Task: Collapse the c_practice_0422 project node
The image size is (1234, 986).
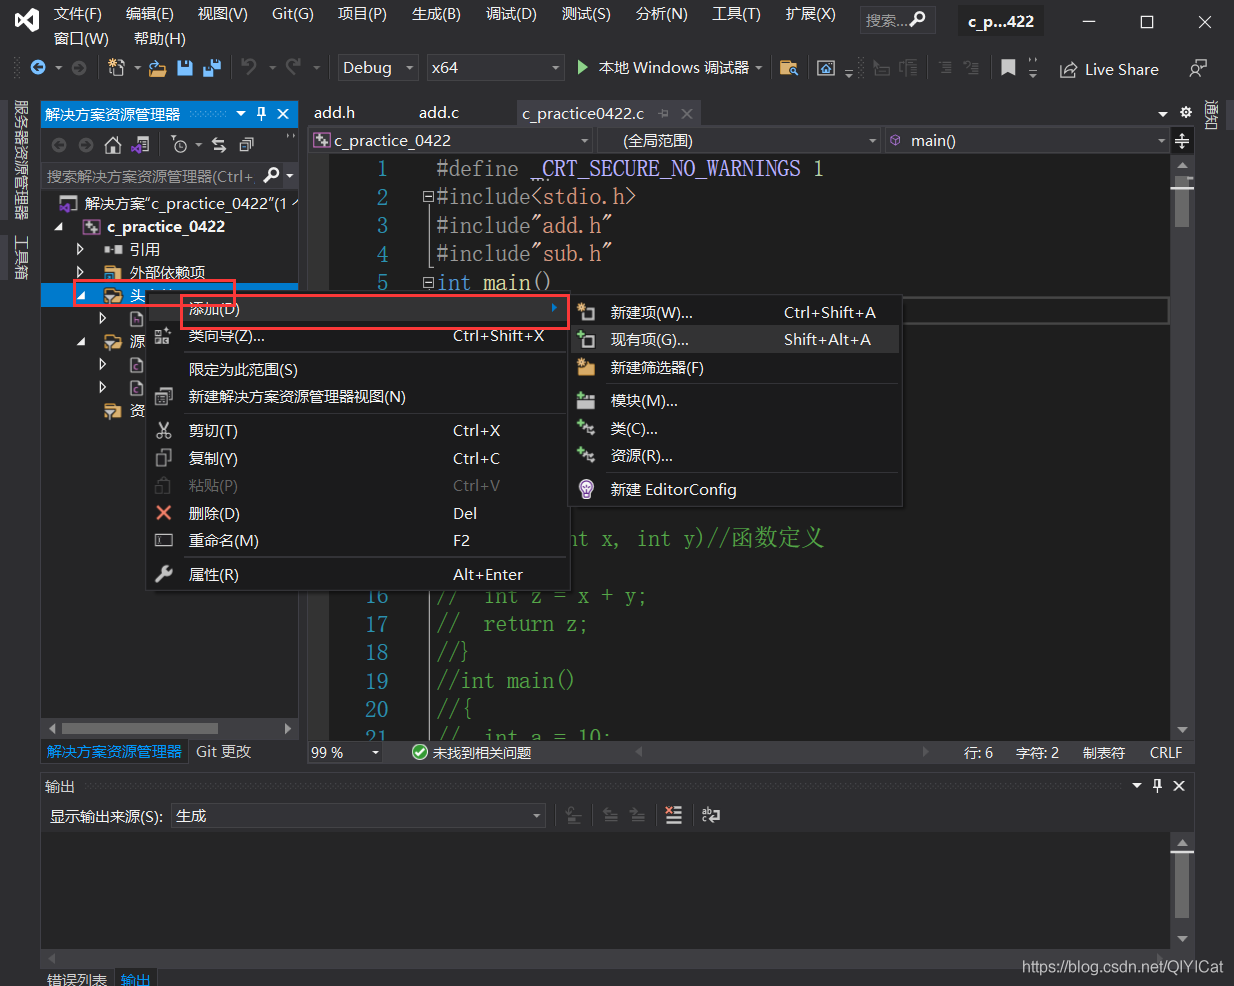Action: pos(59,227)
